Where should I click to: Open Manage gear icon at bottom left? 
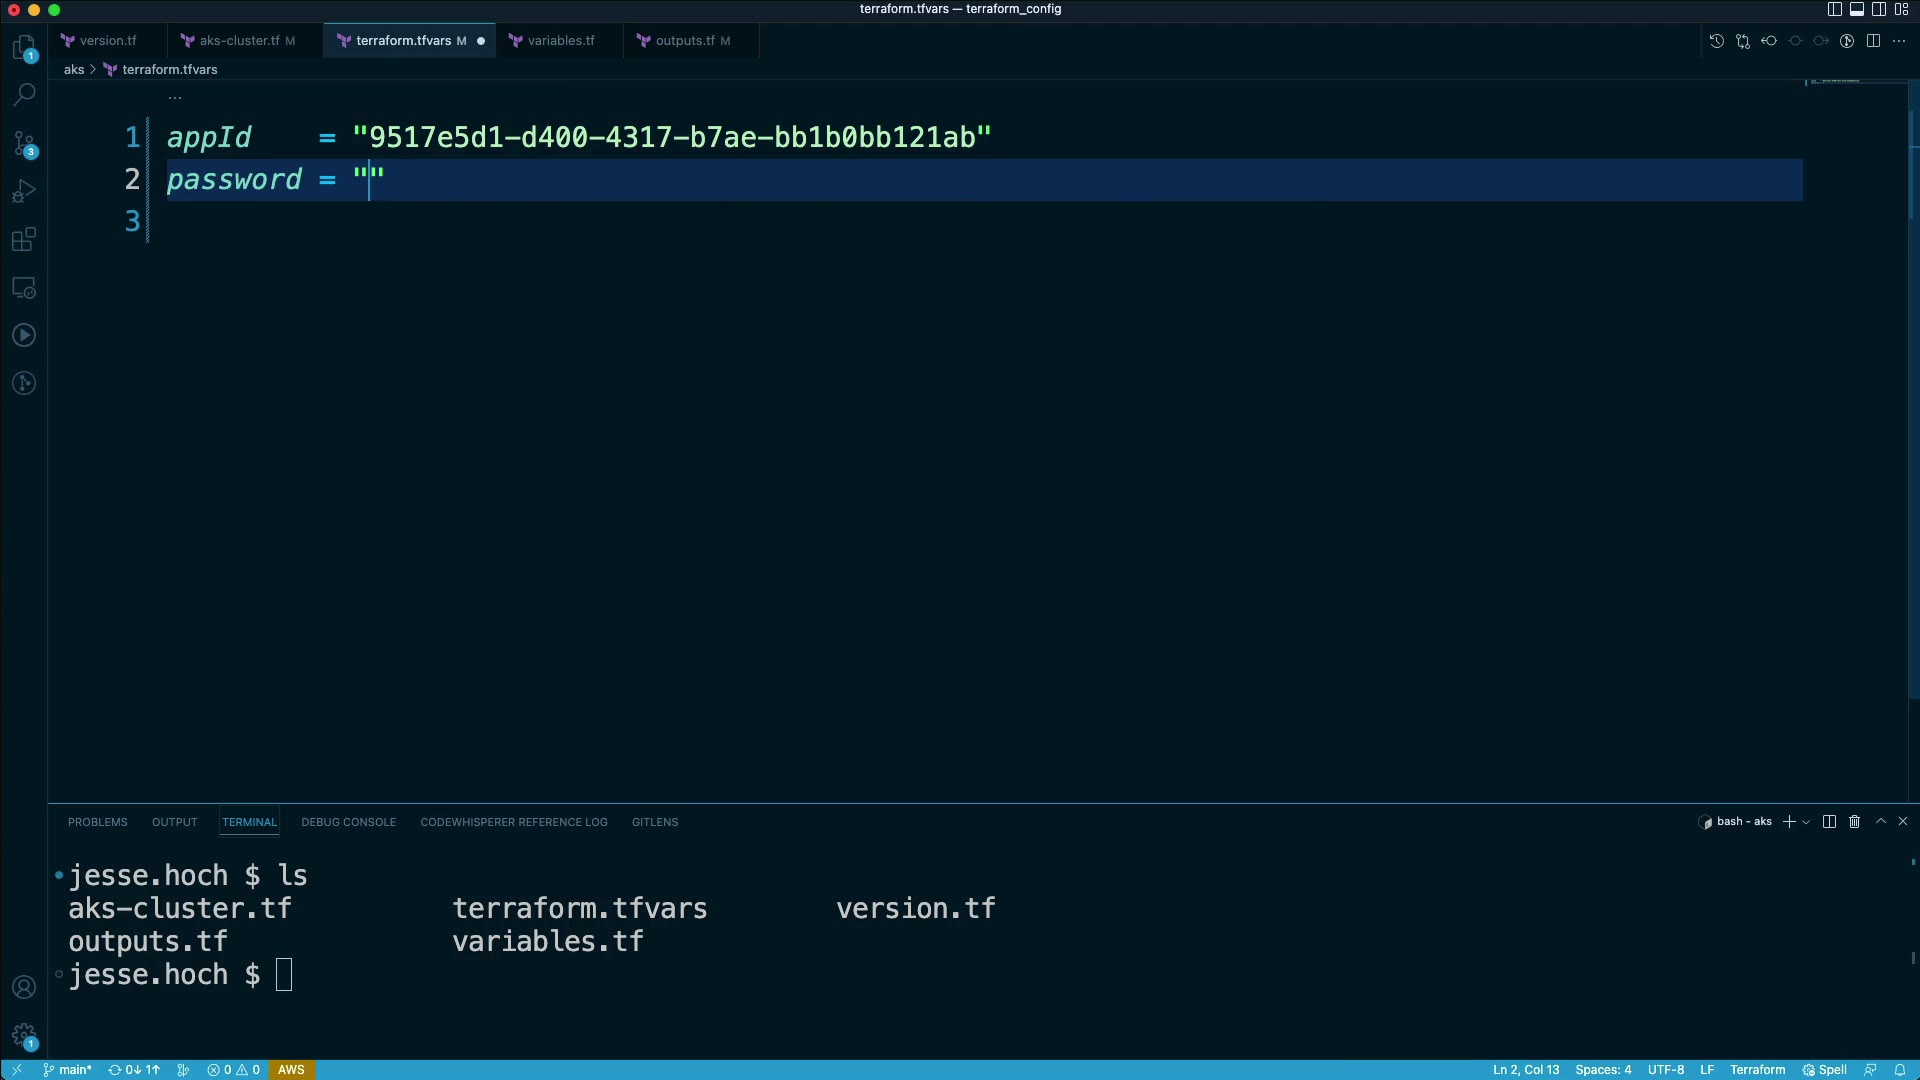tap(24, 1036)
